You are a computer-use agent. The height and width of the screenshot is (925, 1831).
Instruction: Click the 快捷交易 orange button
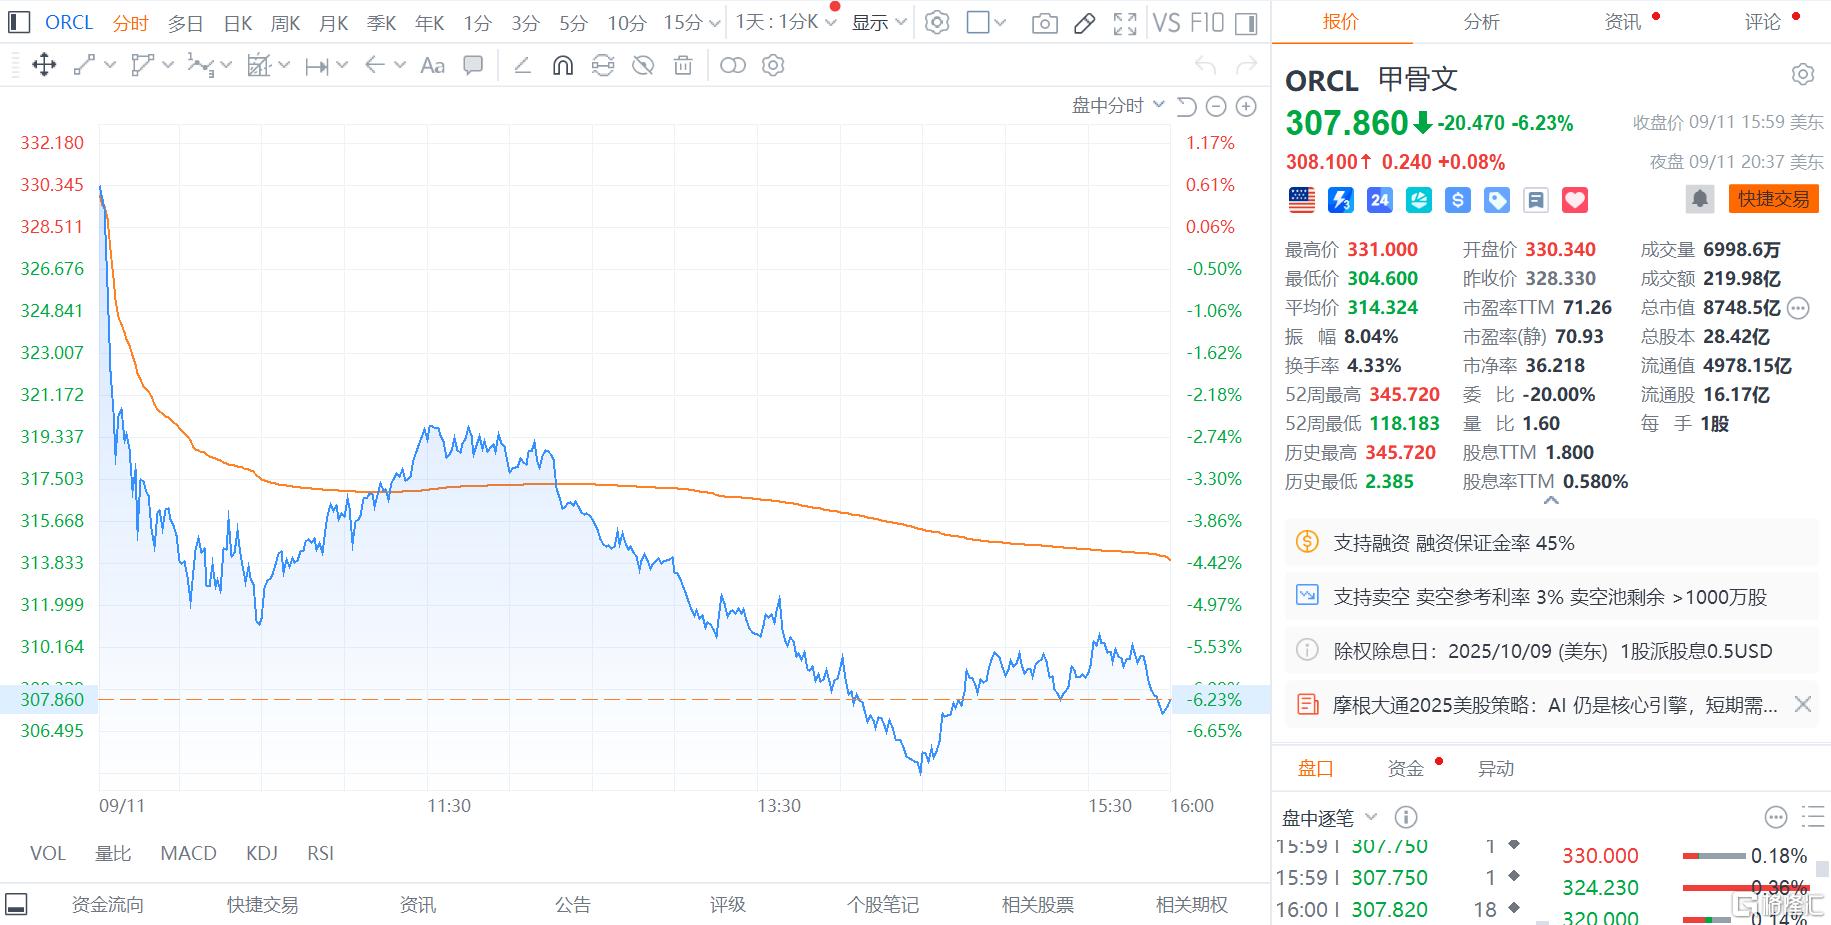click(x=1773, y=199)
